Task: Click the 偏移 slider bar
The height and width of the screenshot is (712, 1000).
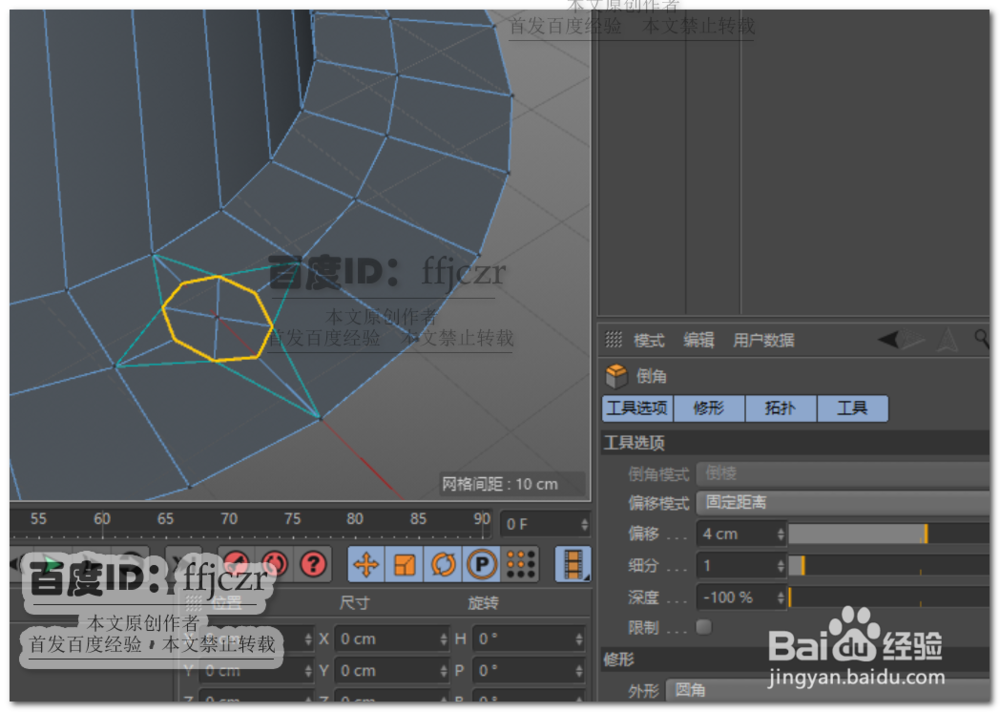Action: tap(889, 534)
